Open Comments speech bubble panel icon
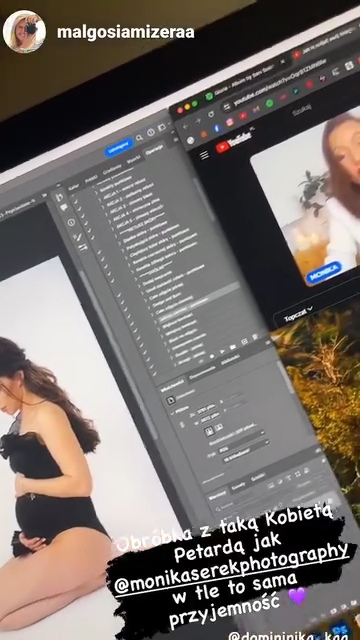Image resolution: width=360 pixels, height=640 pixels. 64,208
